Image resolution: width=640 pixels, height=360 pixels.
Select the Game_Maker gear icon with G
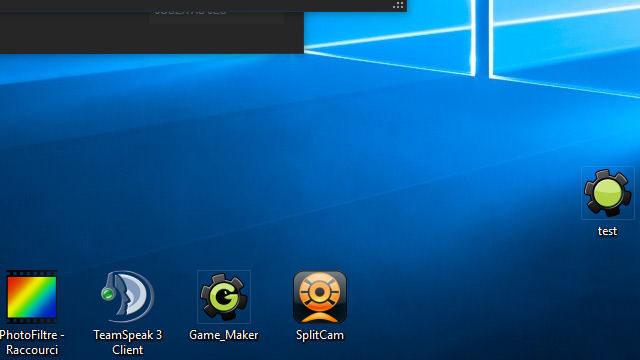224,297
